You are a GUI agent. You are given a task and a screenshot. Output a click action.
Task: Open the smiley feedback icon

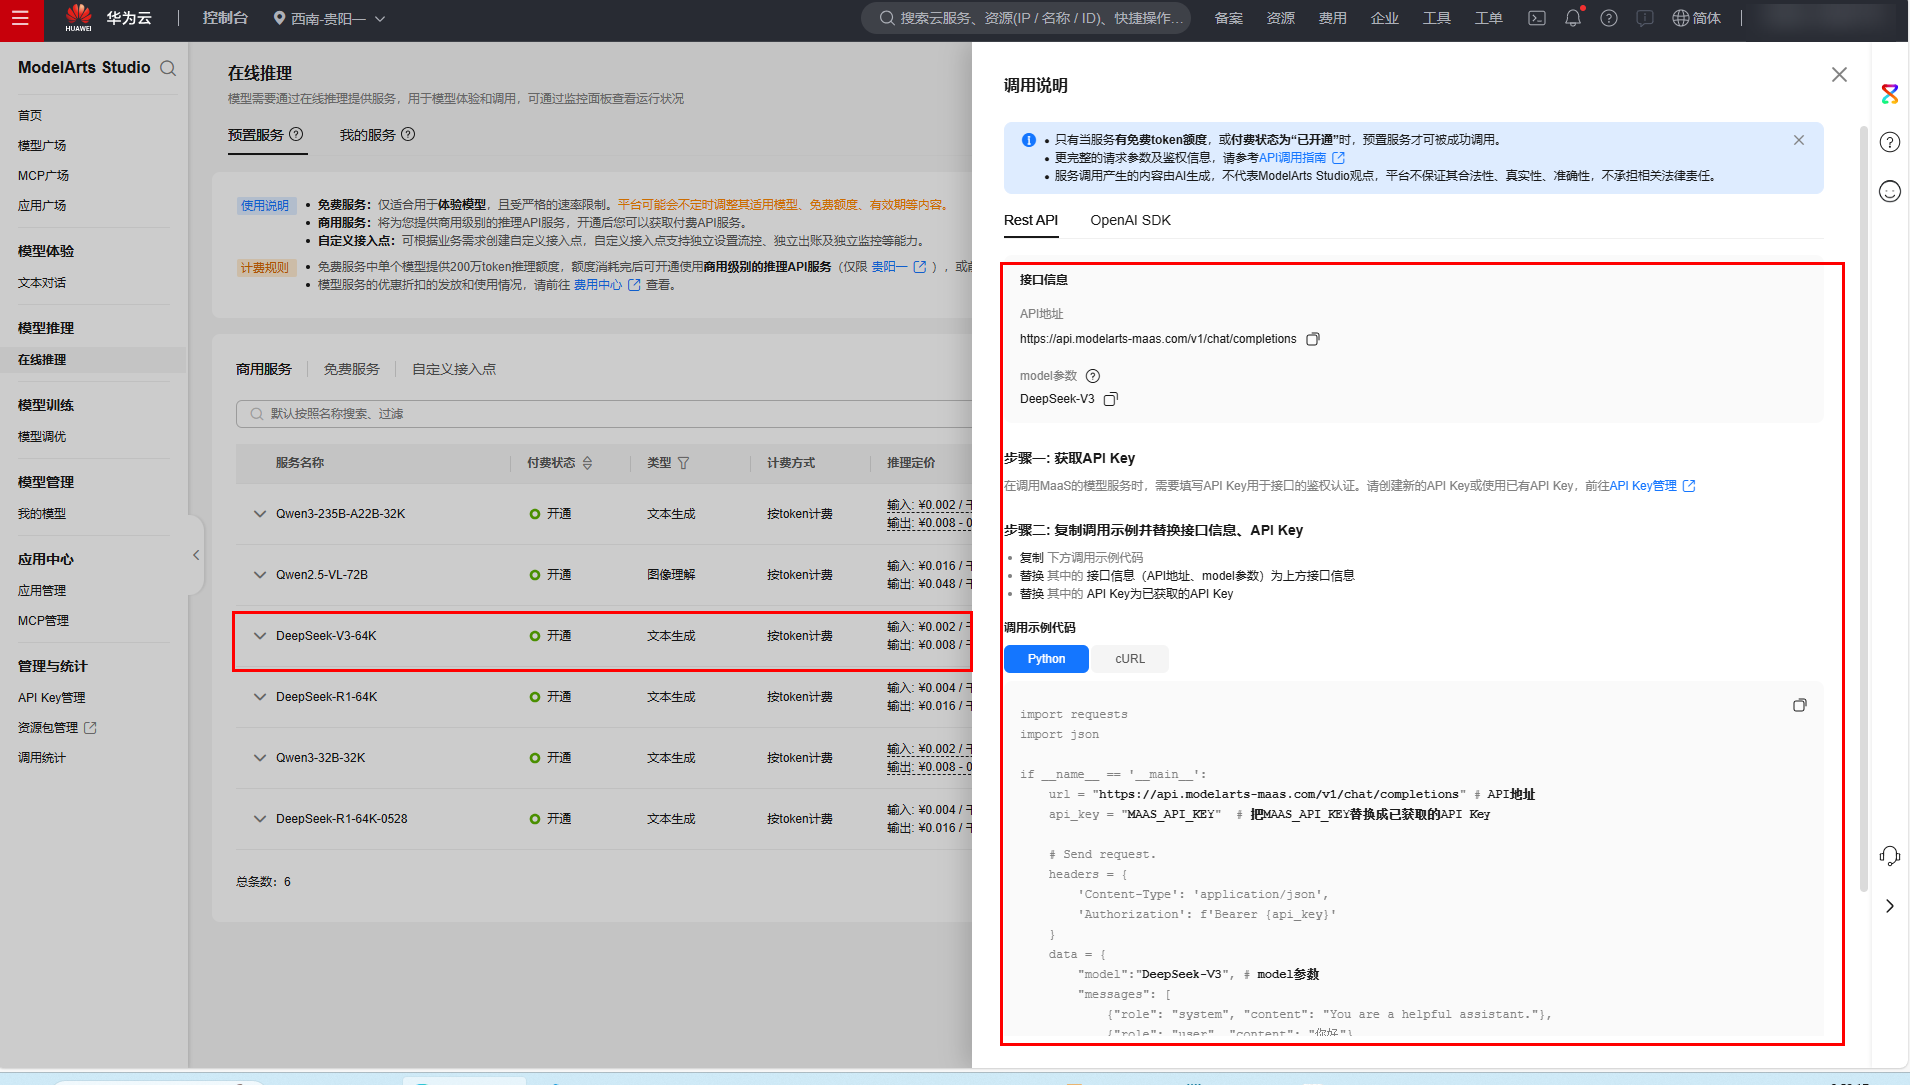pyautogui.click(x=1889, y=191)
